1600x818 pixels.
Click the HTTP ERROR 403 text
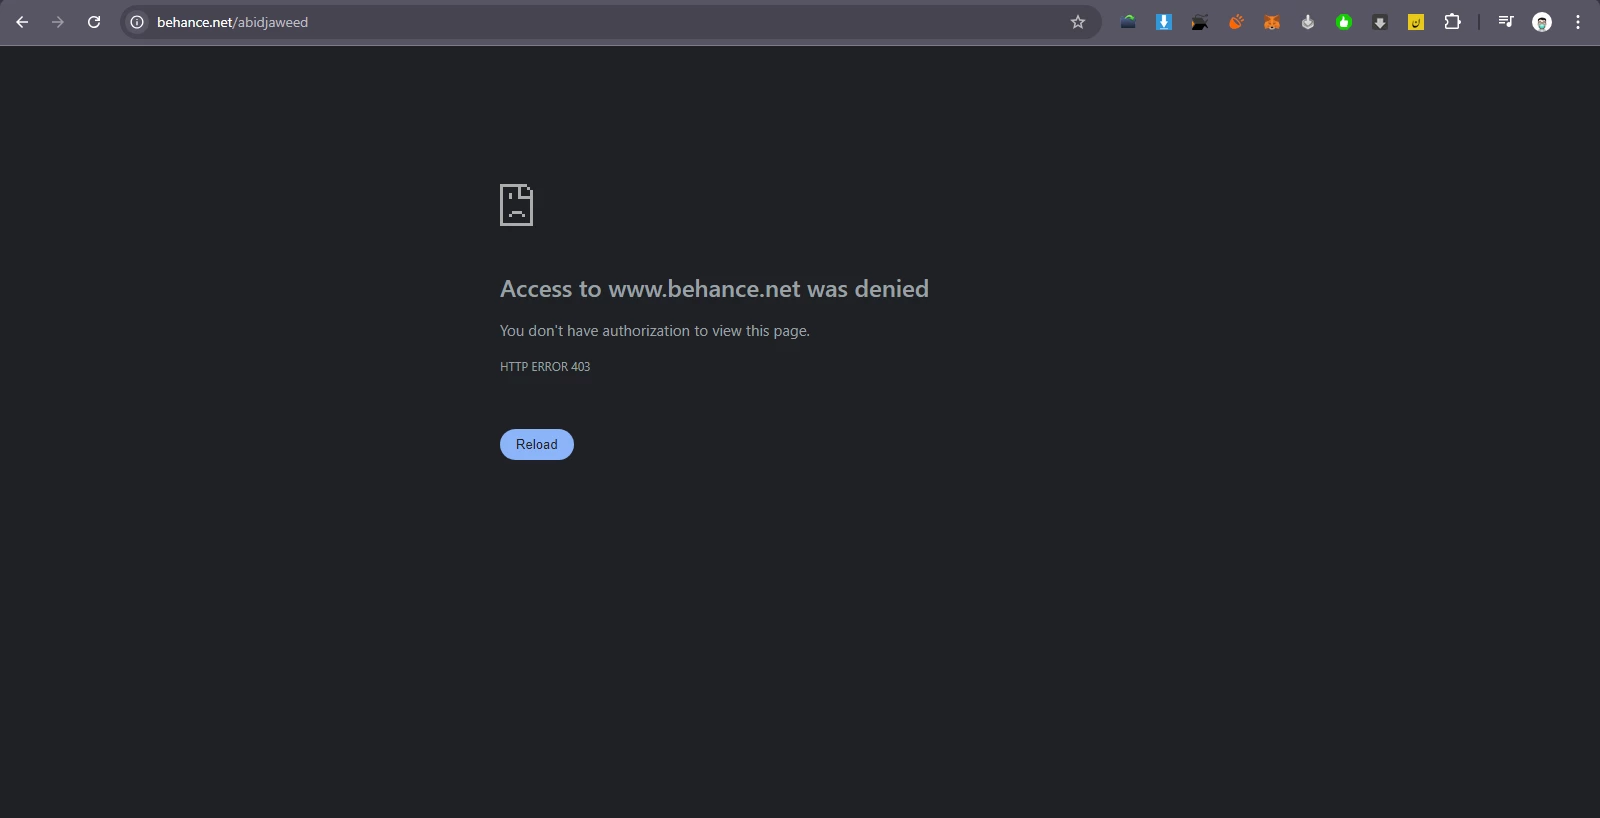pyautogui.click(x=545, y=367)
